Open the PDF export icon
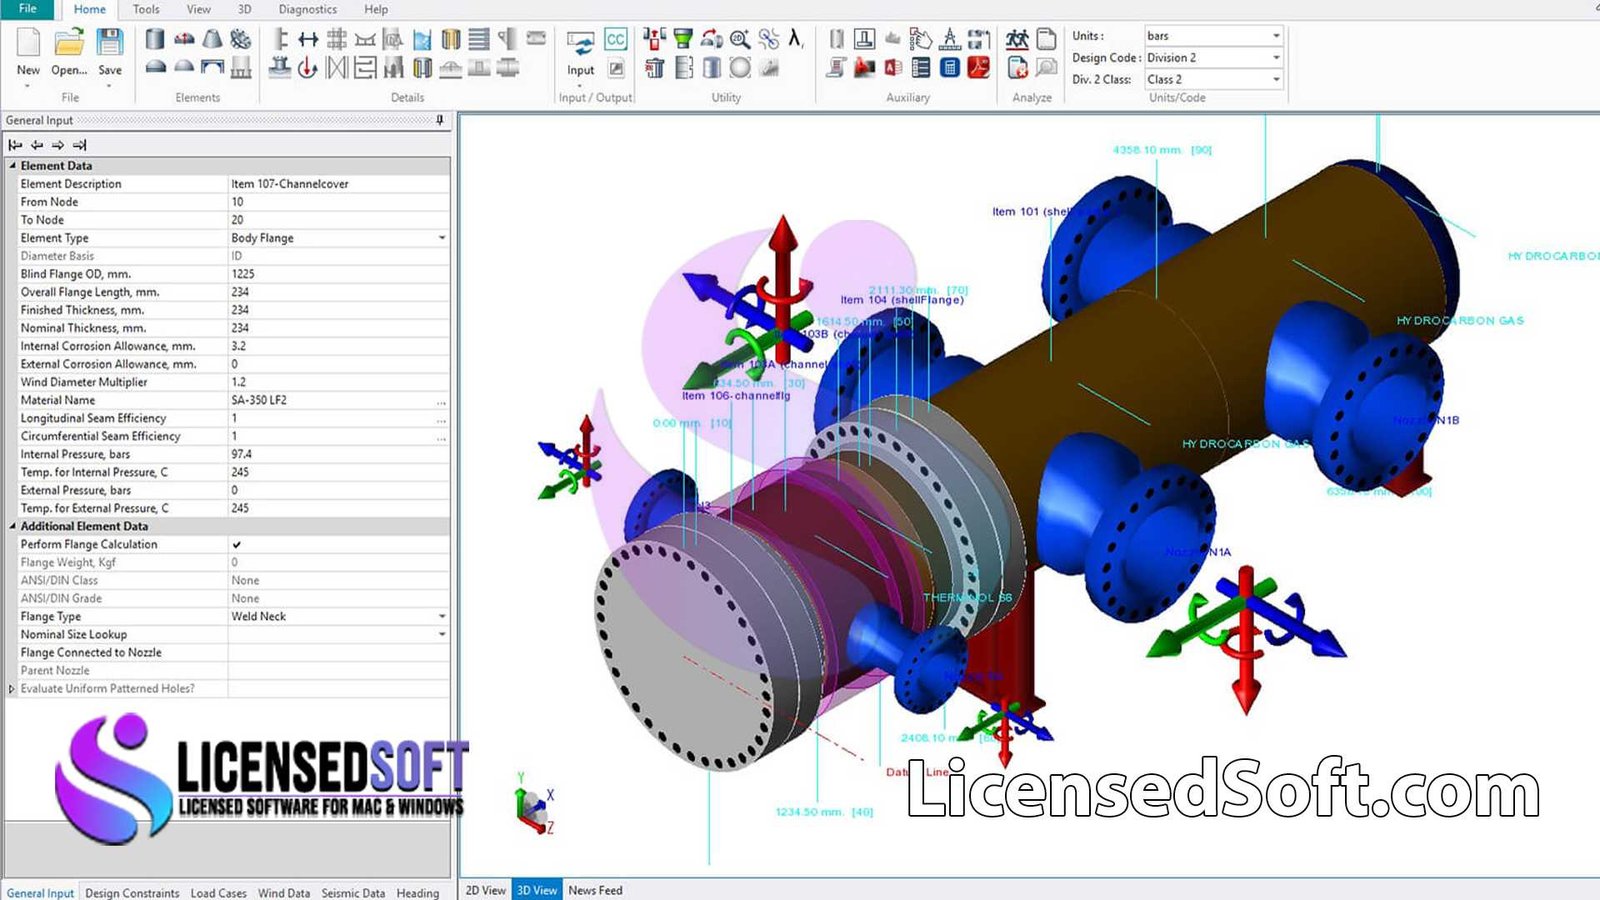The width and height of the screenshot is (1600, 900). pos(979,68)
